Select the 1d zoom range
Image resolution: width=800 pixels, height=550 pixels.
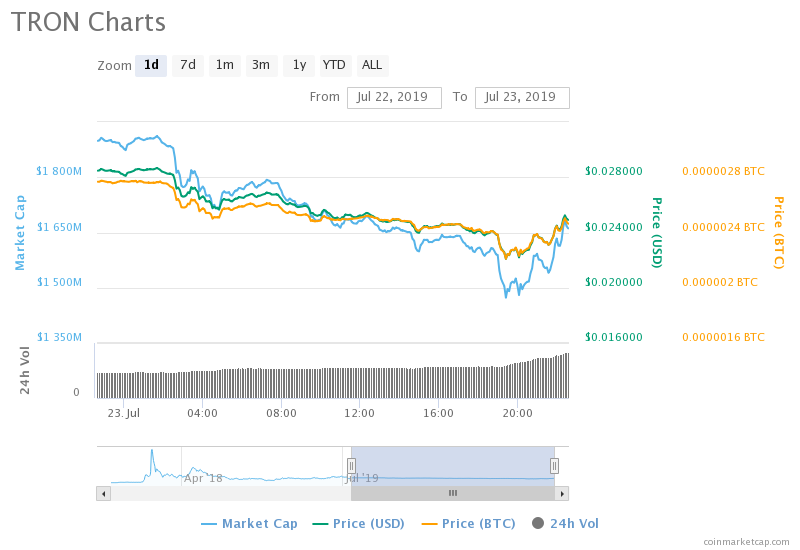[151, 66]
